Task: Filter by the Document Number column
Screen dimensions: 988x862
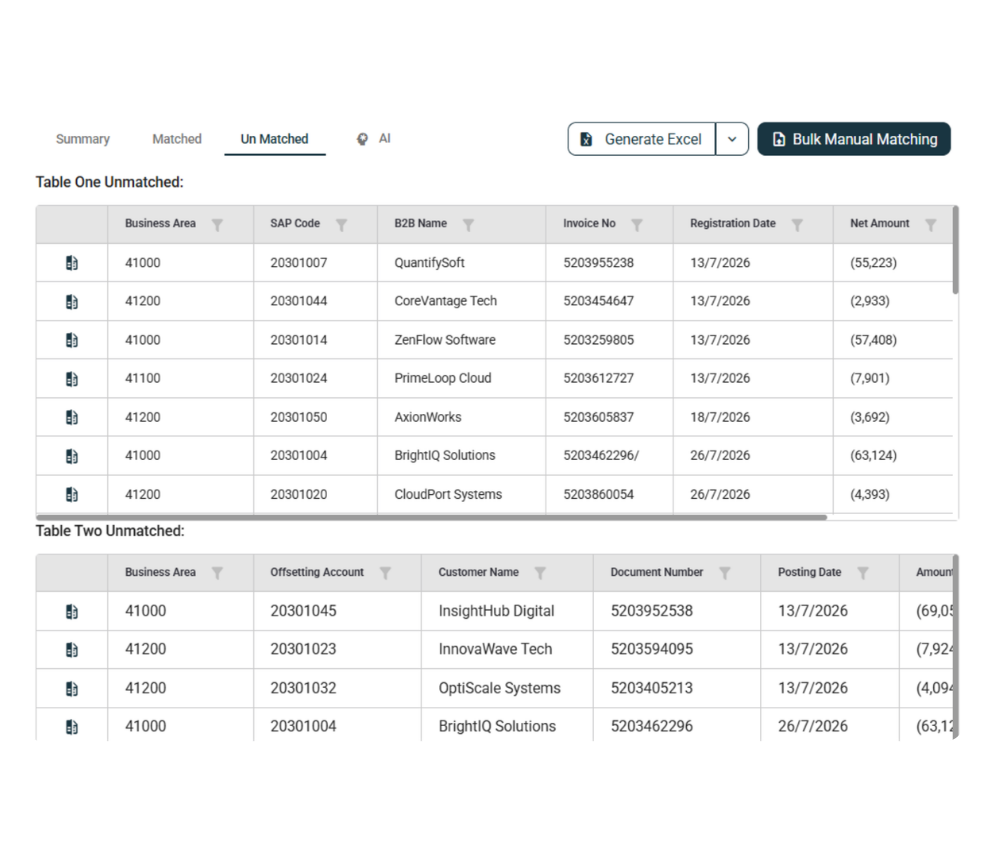Action: coord(725,573)
